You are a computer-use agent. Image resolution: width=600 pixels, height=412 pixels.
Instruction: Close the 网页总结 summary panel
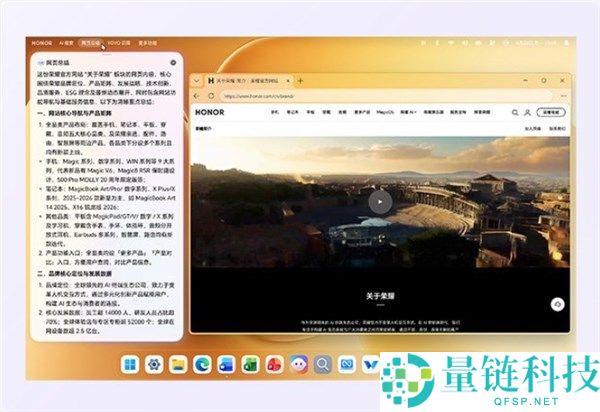173,62
